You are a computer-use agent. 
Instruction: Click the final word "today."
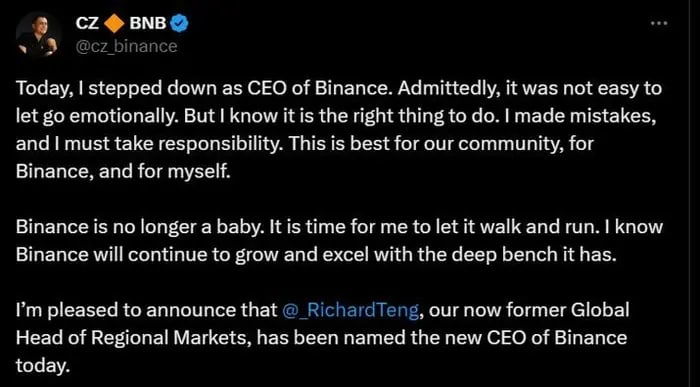43,366
